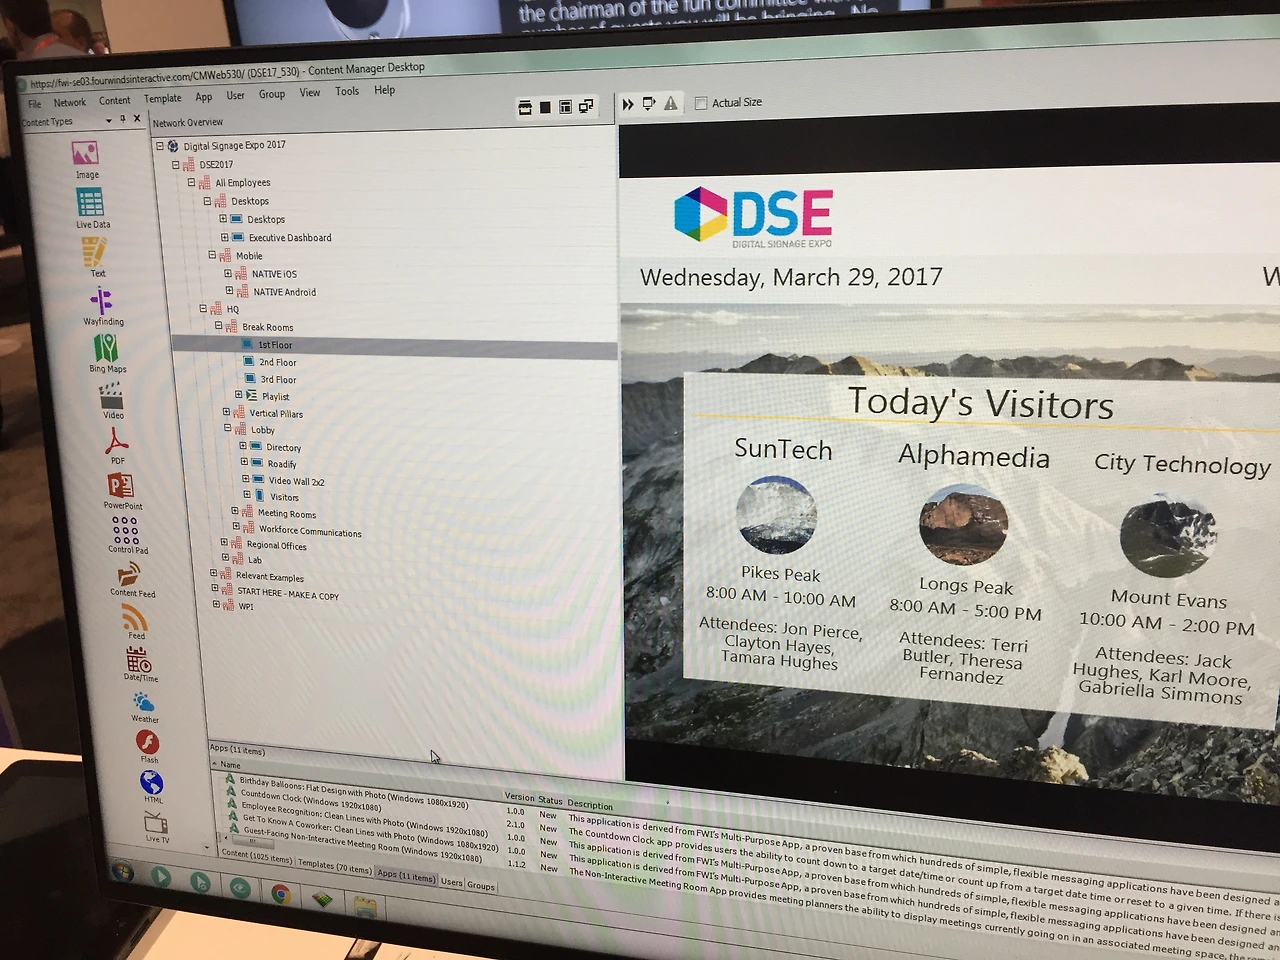The image size is (1280, 960).
Task: Expand the Regional Offices node
Action: click(224, 544)
